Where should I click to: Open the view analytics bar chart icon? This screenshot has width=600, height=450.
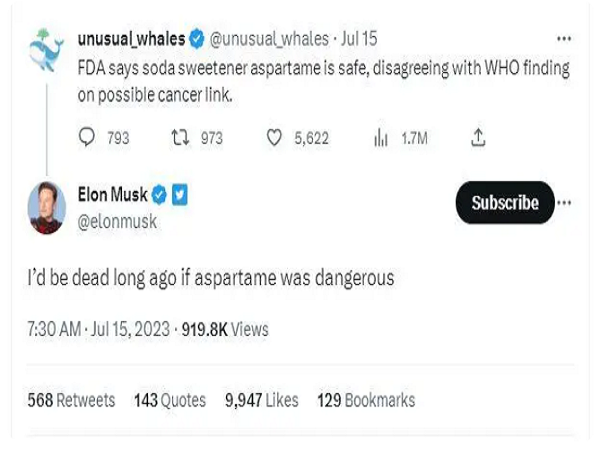pyautogui.click(x=380, y=139)
